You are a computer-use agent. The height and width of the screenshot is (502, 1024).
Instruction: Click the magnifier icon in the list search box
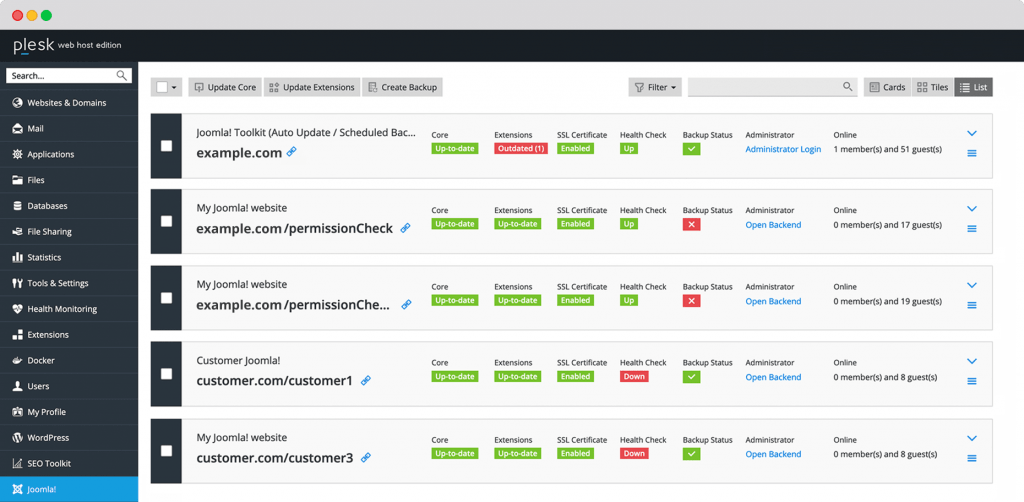848,87
